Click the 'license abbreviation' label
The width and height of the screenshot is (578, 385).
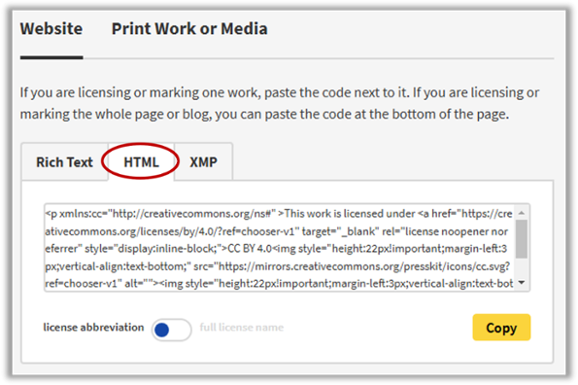[x=94, y=327]
